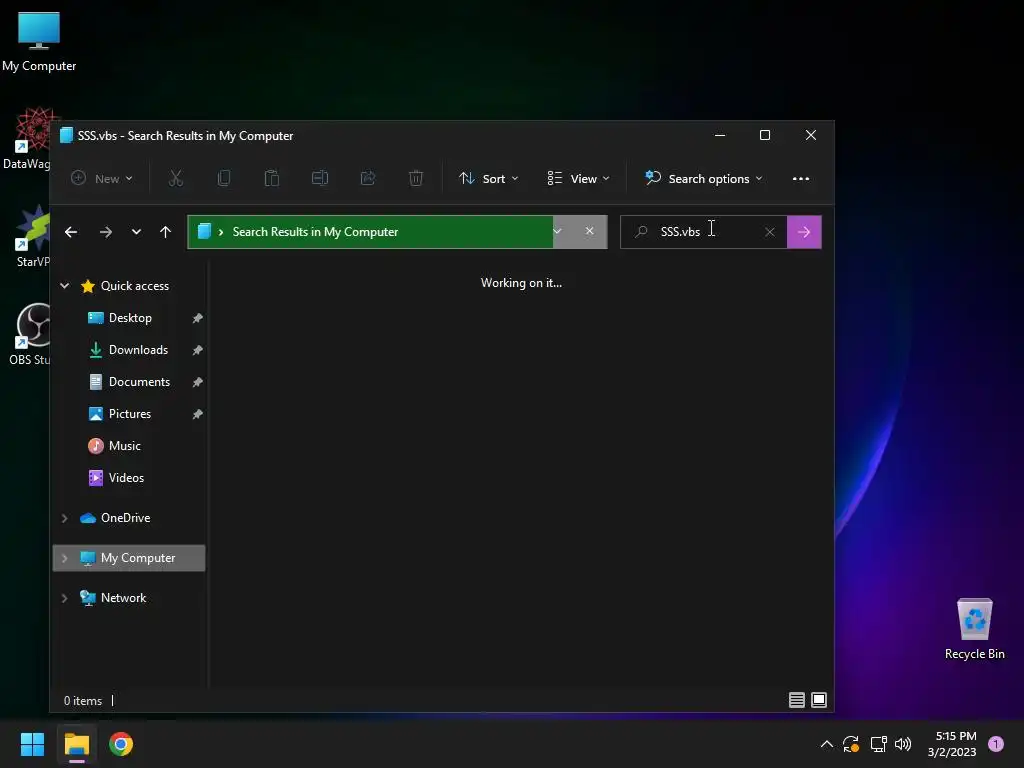Screen dimensions: 1024x768
Task: Open the network tray icon
Action: [x=878, y=744]
